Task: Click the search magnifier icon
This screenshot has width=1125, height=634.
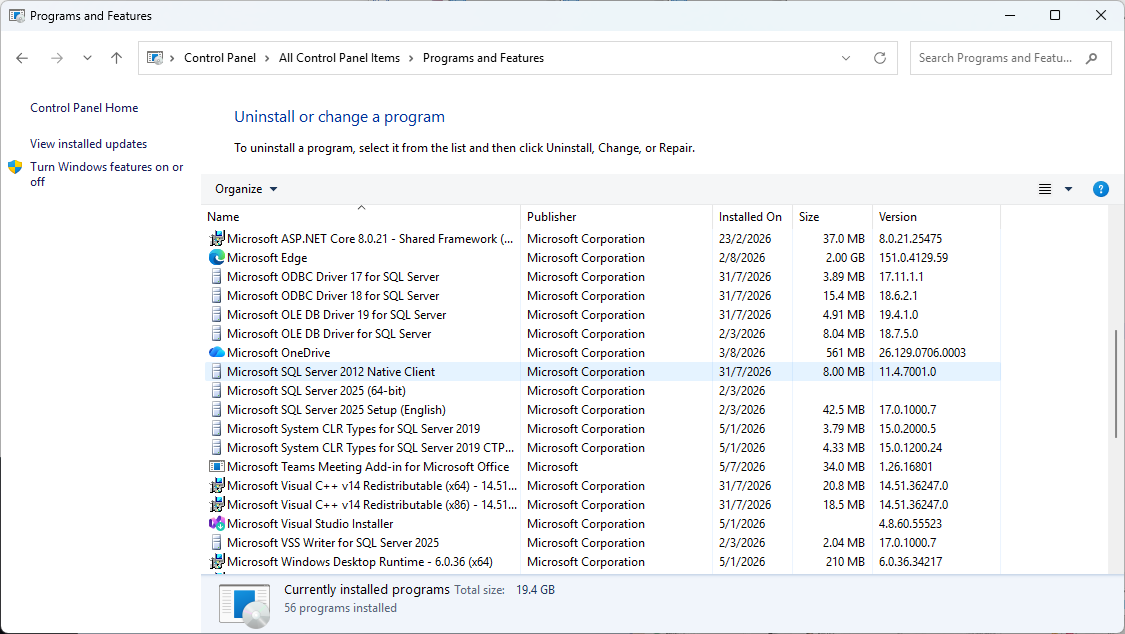Action: [1091, 58]
